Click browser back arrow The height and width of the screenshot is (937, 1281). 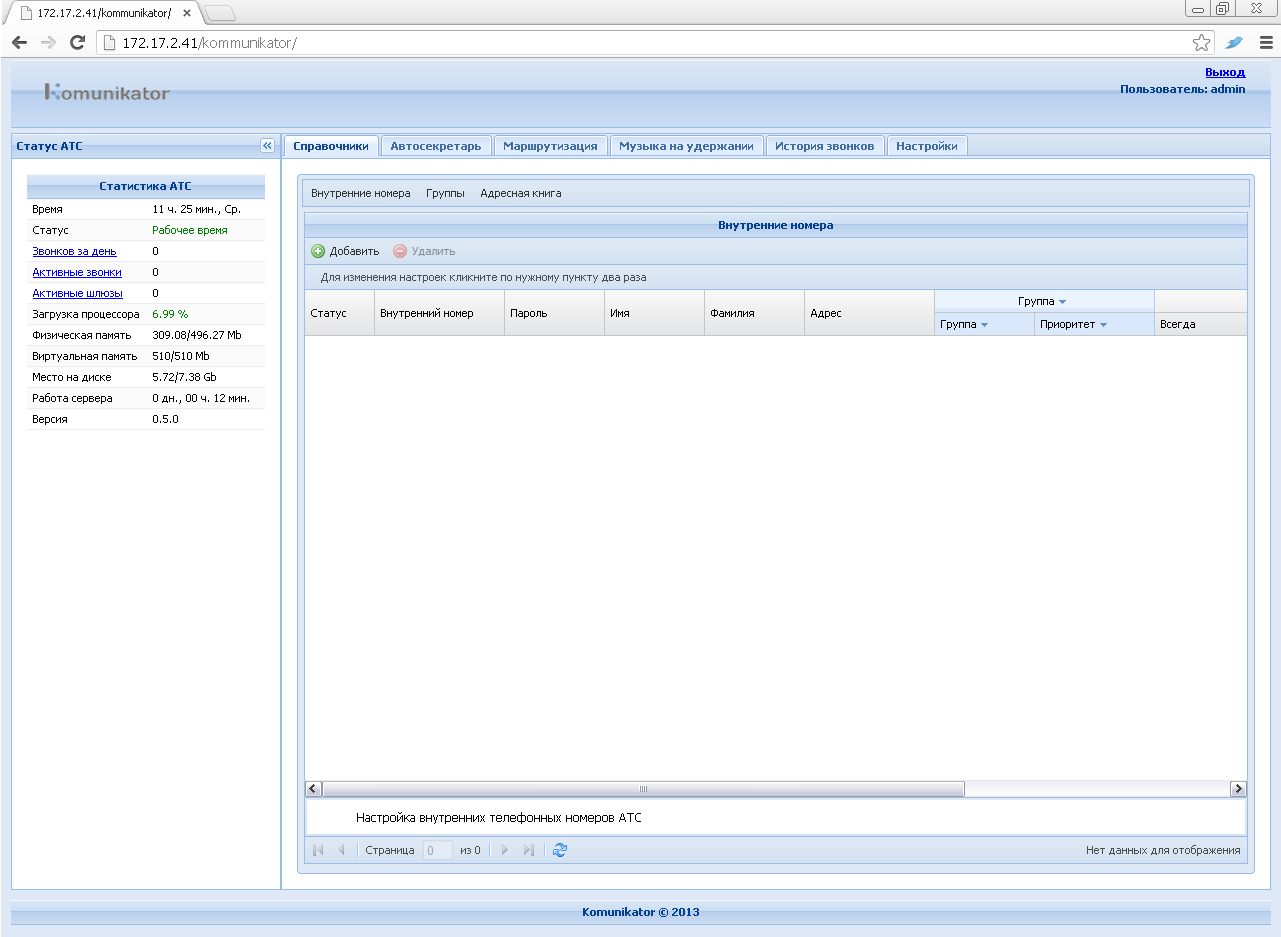pos(19,43)
